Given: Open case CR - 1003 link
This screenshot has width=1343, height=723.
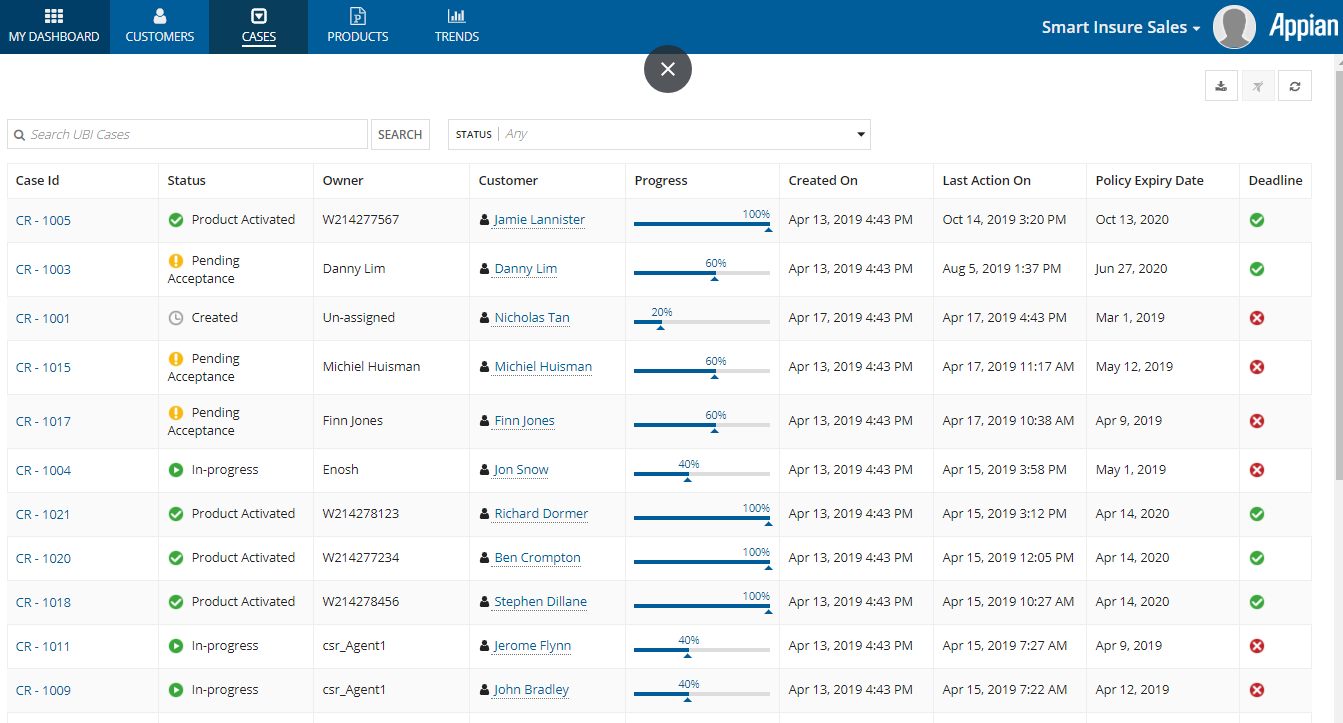Looking at the screenshot, I should click(43, 270).
